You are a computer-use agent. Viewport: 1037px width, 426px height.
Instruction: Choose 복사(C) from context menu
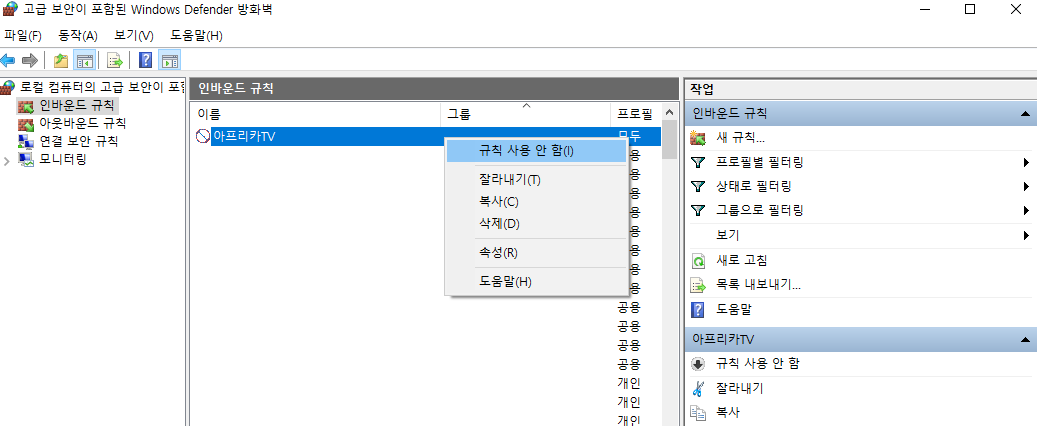click(x=536, y=202)
